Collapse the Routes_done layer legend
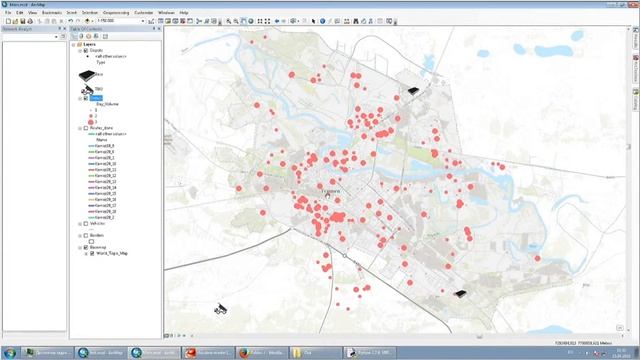Screen dimensions: 640x360 point(80,128)
